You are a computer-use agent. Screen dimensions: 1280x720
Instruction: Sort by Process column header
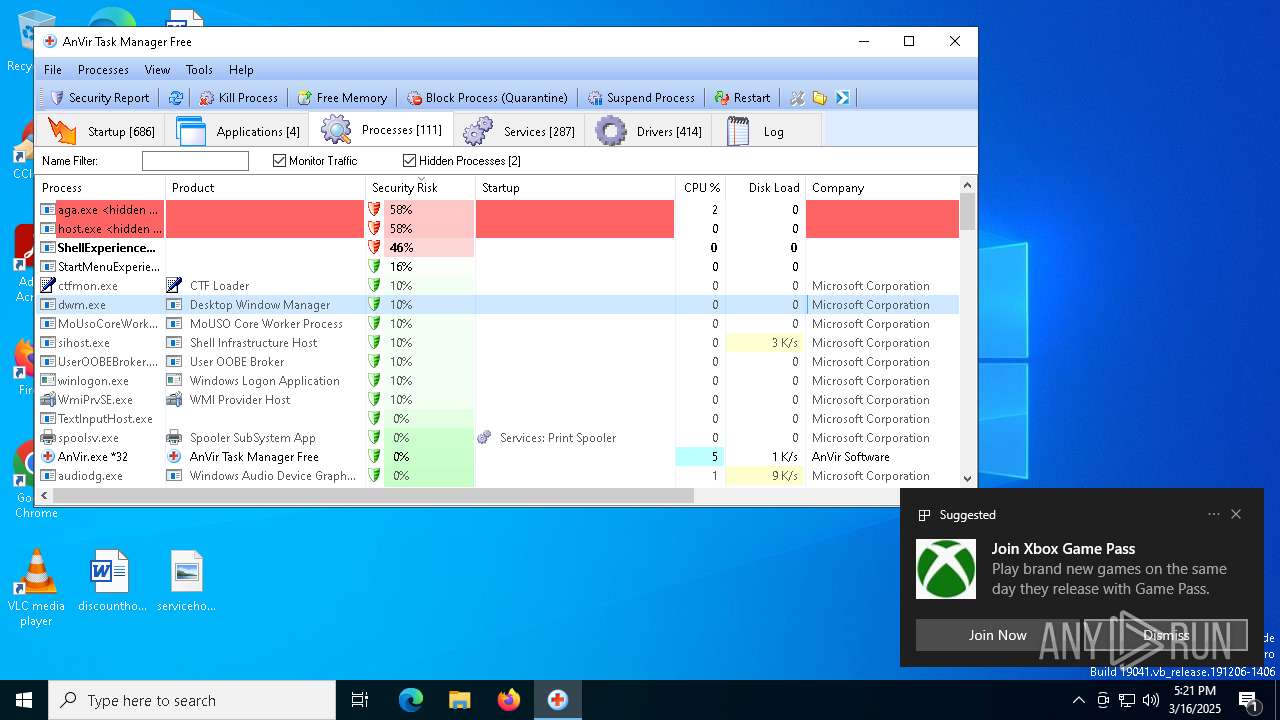point(101,187)
